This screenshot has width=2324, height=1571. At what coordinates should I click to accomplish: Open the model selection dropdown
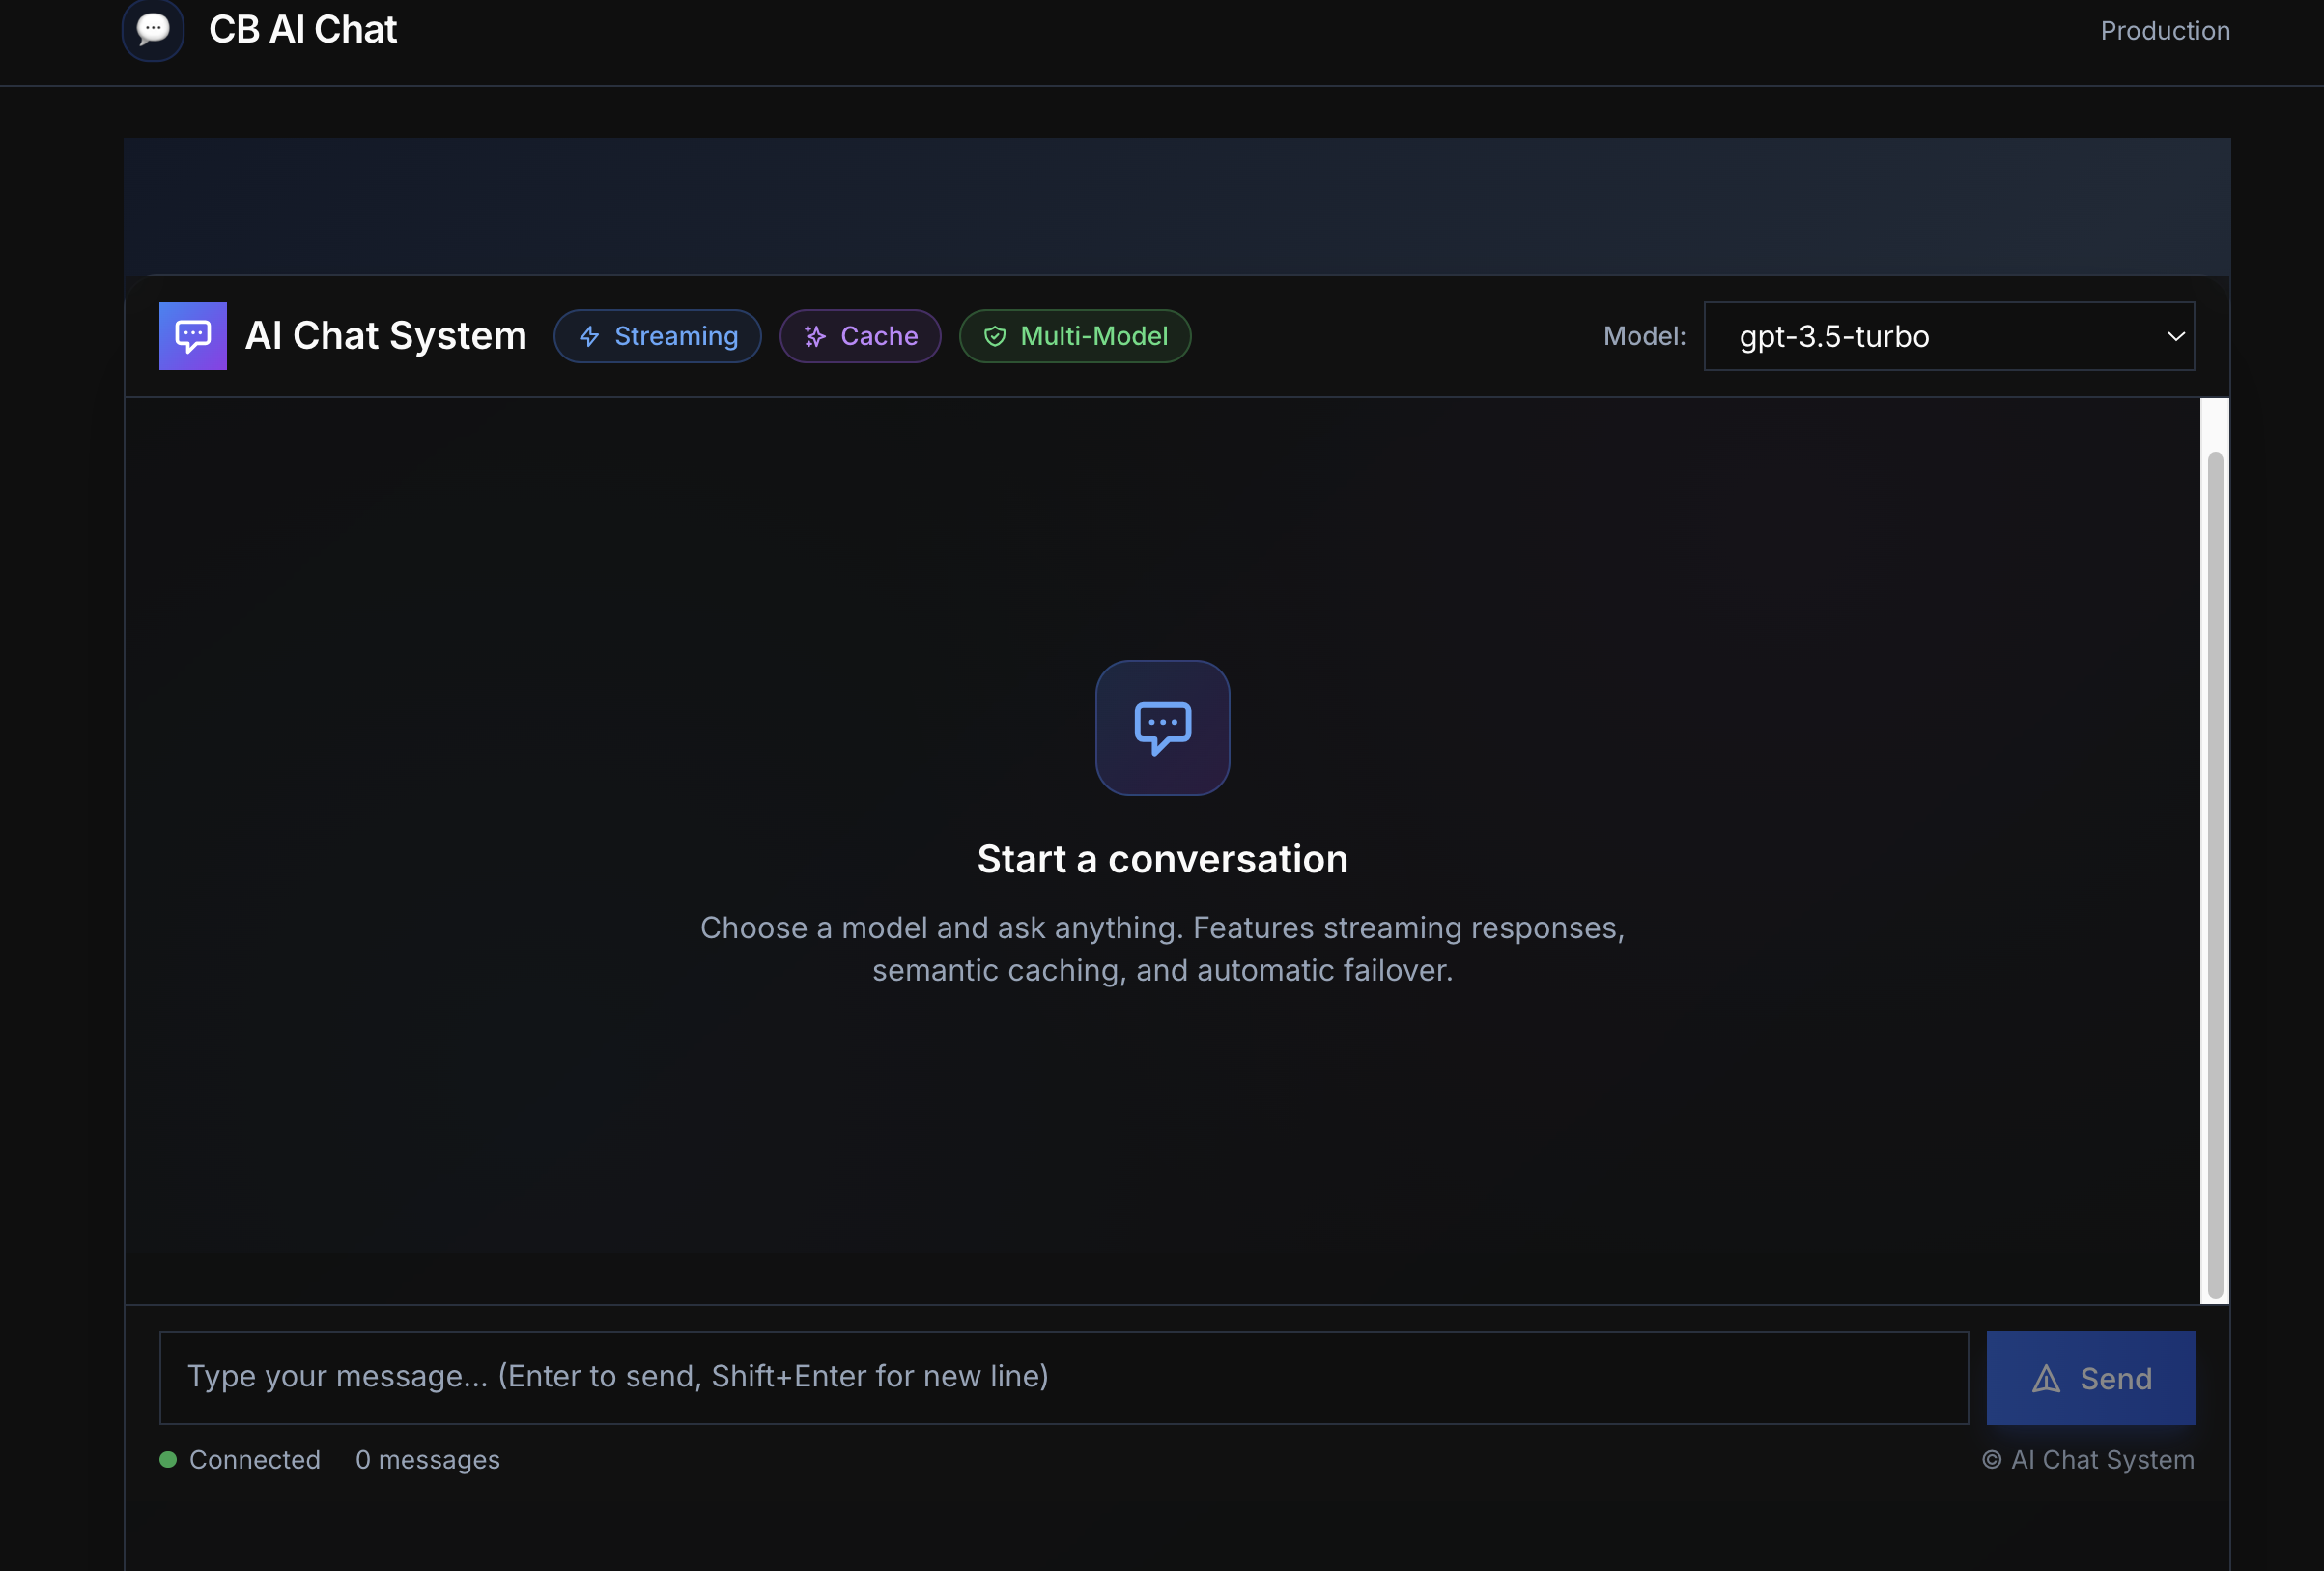pyautogui.click(x=1948, y=336)
